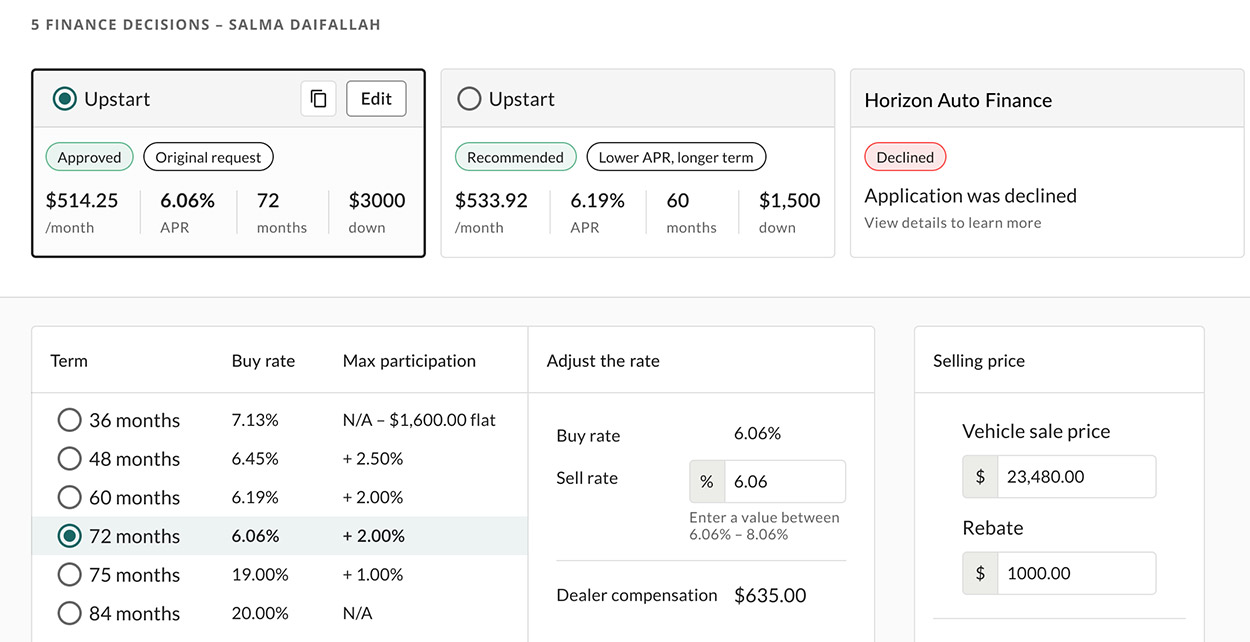Click the + 1.00% max participation cell
This screenshot has height=642, width=1250.
[x=373, y=575]
